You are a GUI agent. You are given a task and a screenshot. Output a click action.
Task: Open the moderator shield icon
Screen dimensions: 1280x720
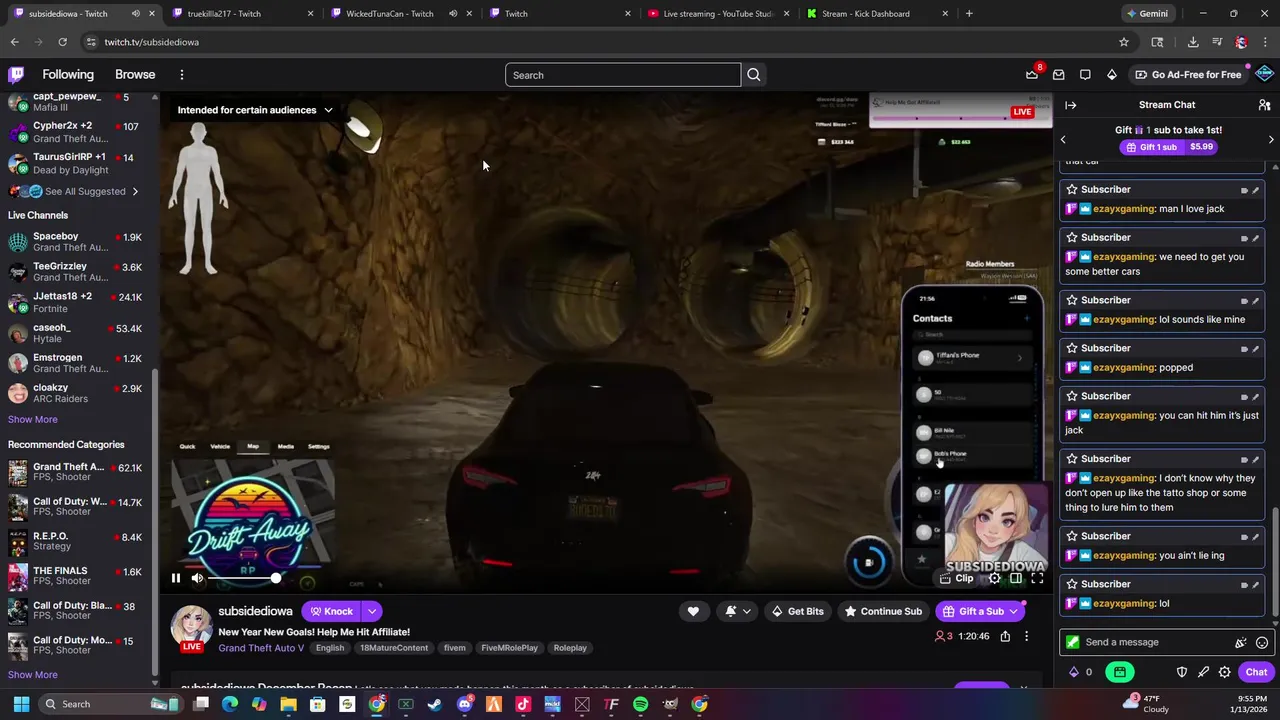(x=1182, y=672)
